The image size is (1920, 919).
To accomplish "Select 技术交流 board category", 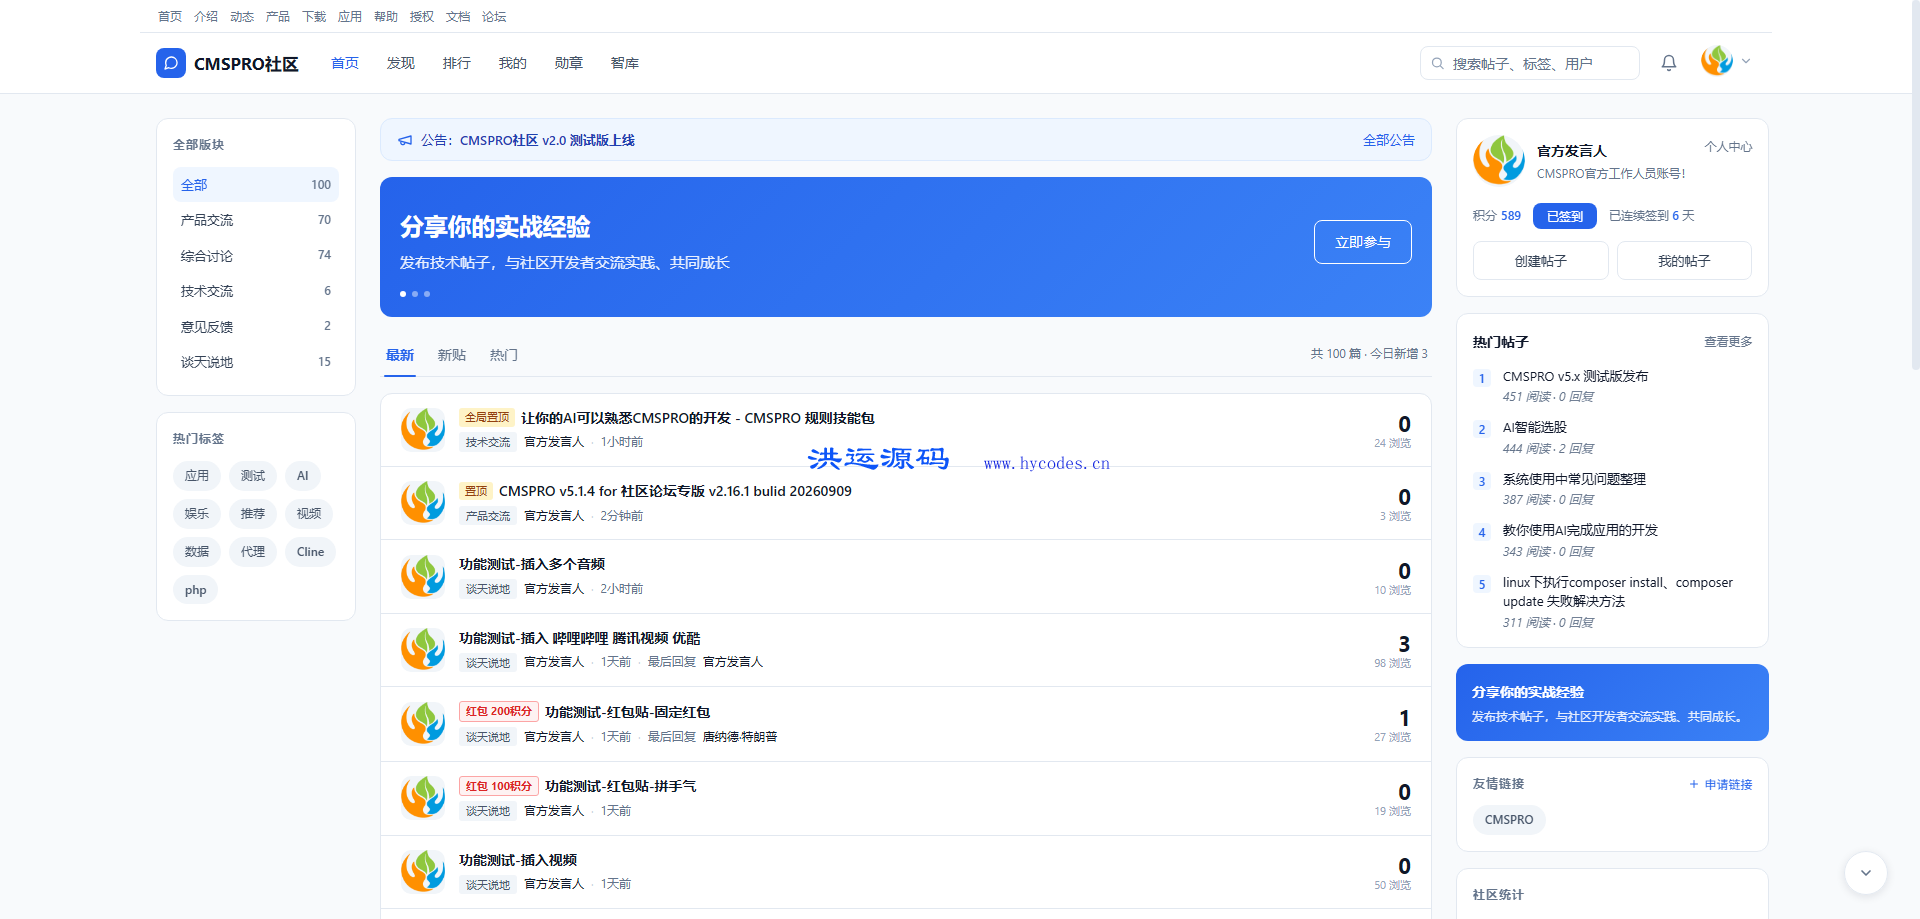I will 256,291.
